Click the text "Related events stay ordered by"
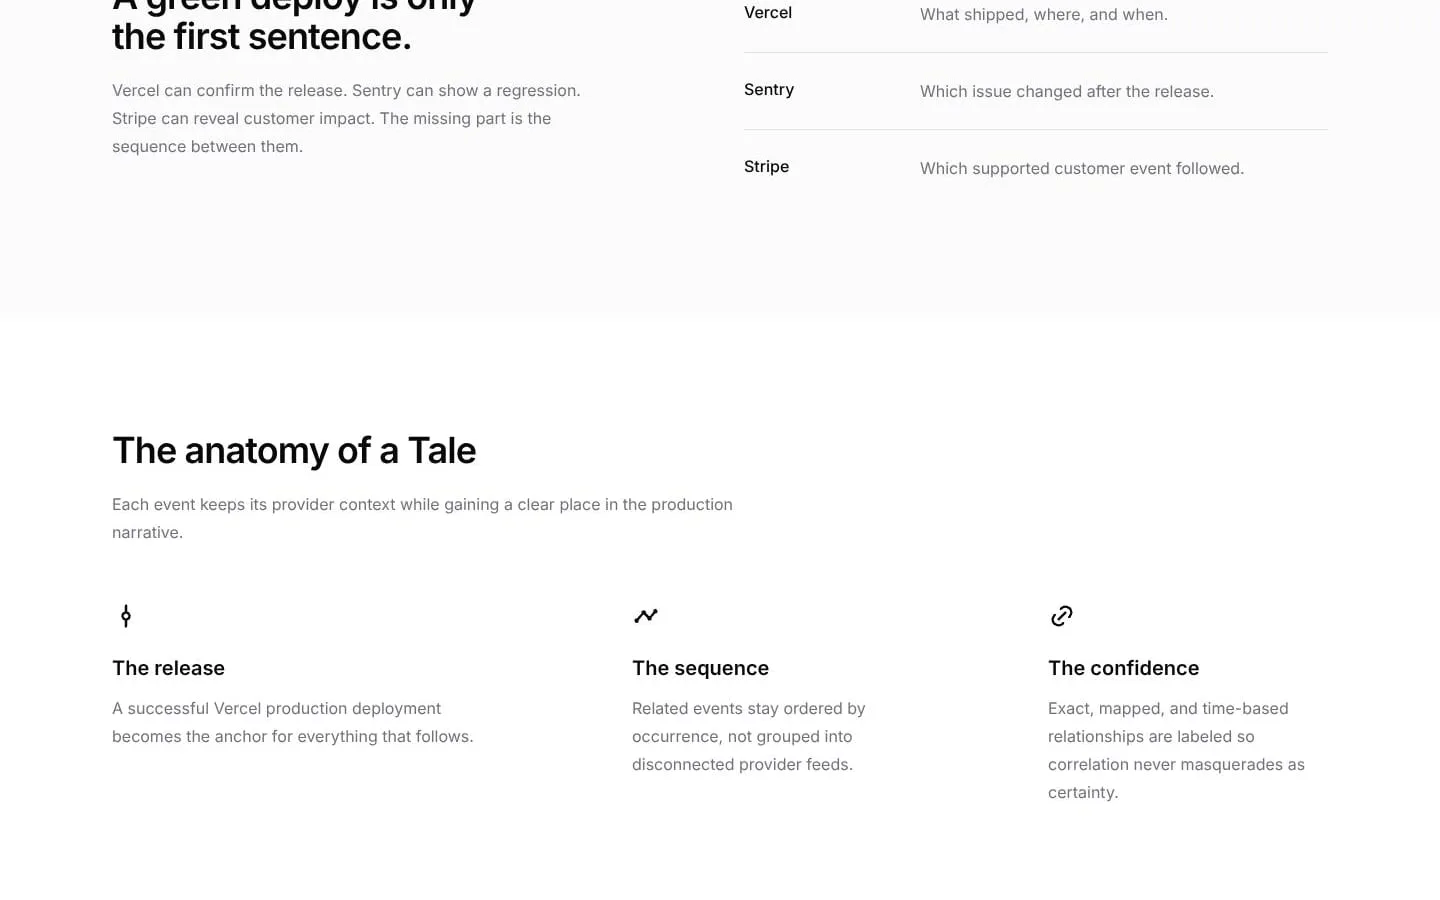 [748, 709]
